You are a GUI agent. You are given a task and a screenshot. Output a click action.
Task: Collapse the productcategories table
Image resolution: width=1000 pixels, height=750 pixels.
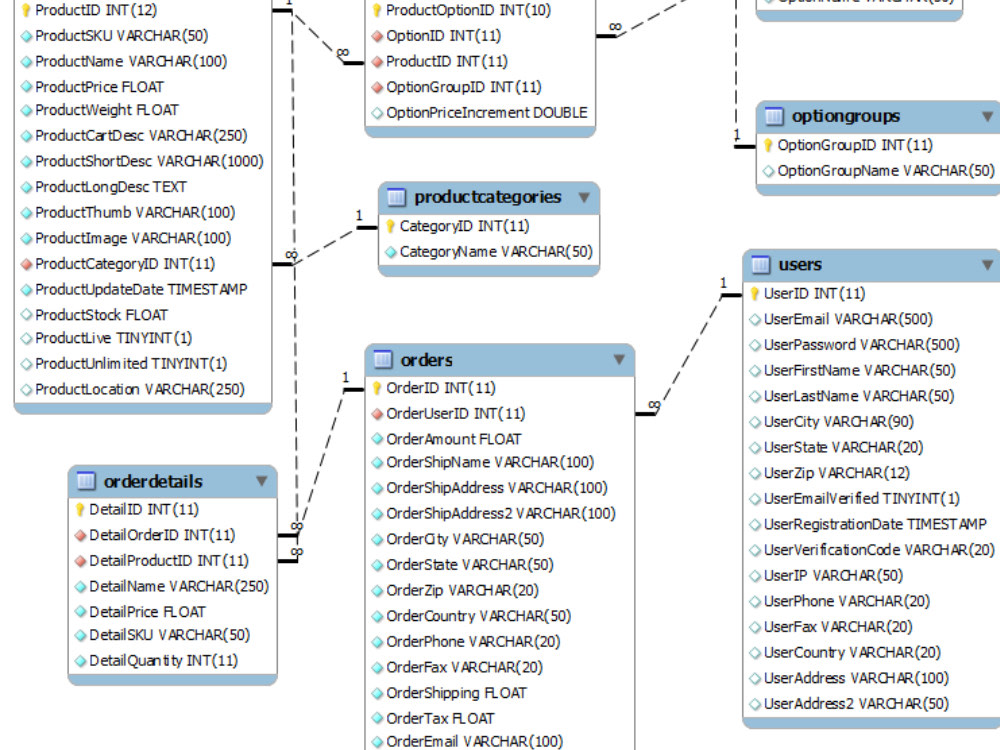[x=584, y=198]
